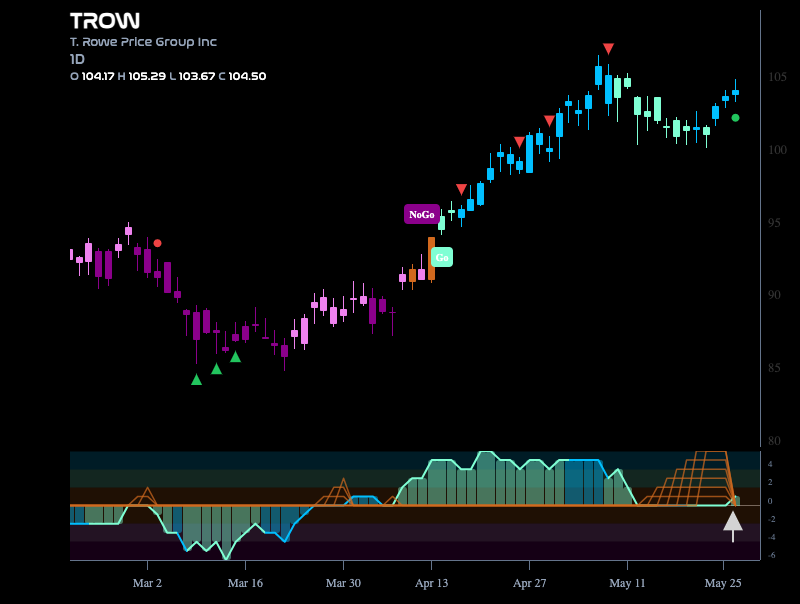
Task: Click the 80 price axis label
Action: [774, 441]
